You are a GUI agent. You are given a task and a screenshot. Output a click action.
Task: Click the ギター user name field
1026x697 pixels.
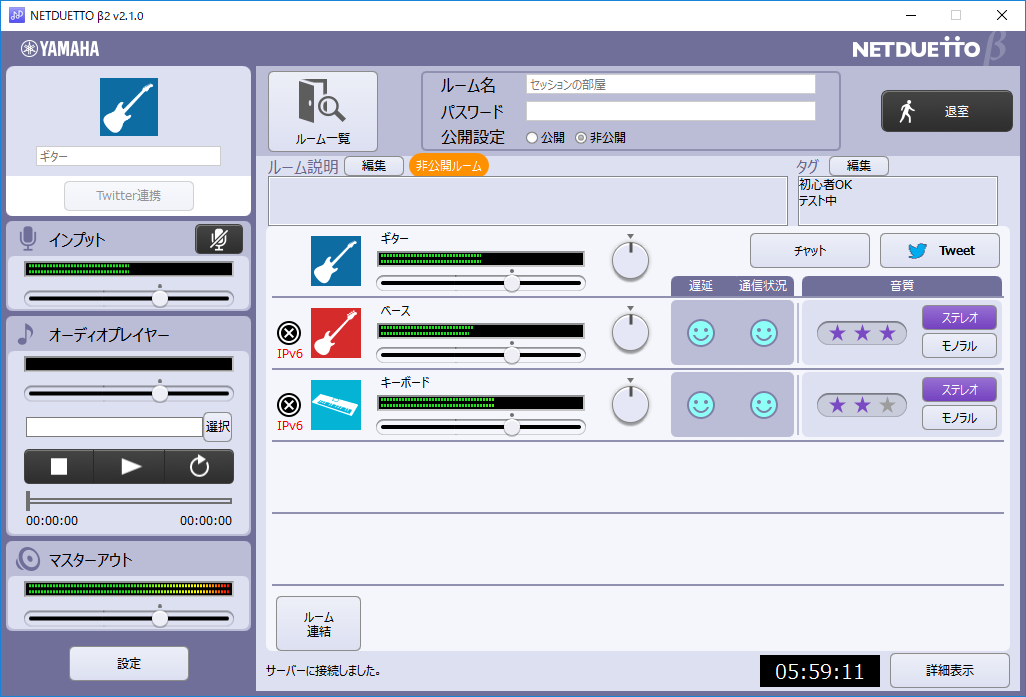pos(128,156)
